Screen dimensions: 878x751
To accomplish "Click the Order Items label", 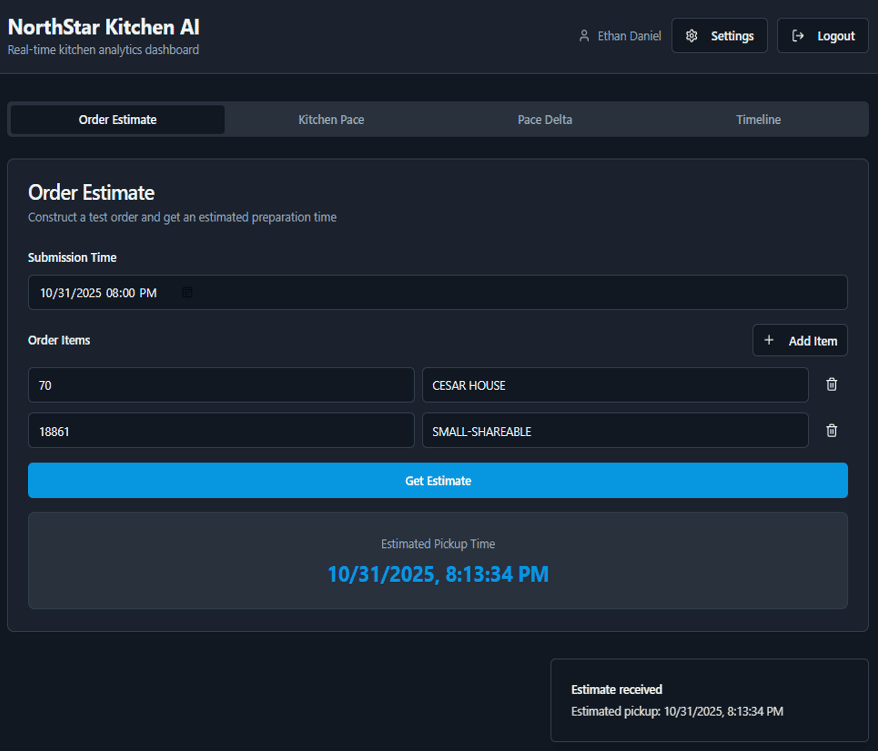I will [x=59, y=340].
